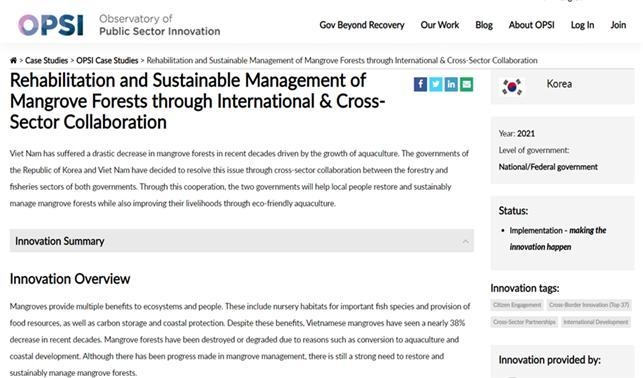This screenshot has height=378, width=643.
Task: Share the page on Twitter
Action: 436,84
